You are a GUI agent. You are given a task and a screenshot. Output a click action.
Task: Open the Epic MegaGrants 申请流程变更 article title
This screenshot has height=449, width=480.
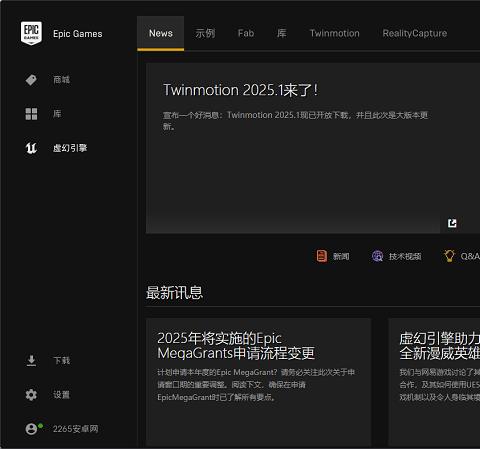click(236, 346)
